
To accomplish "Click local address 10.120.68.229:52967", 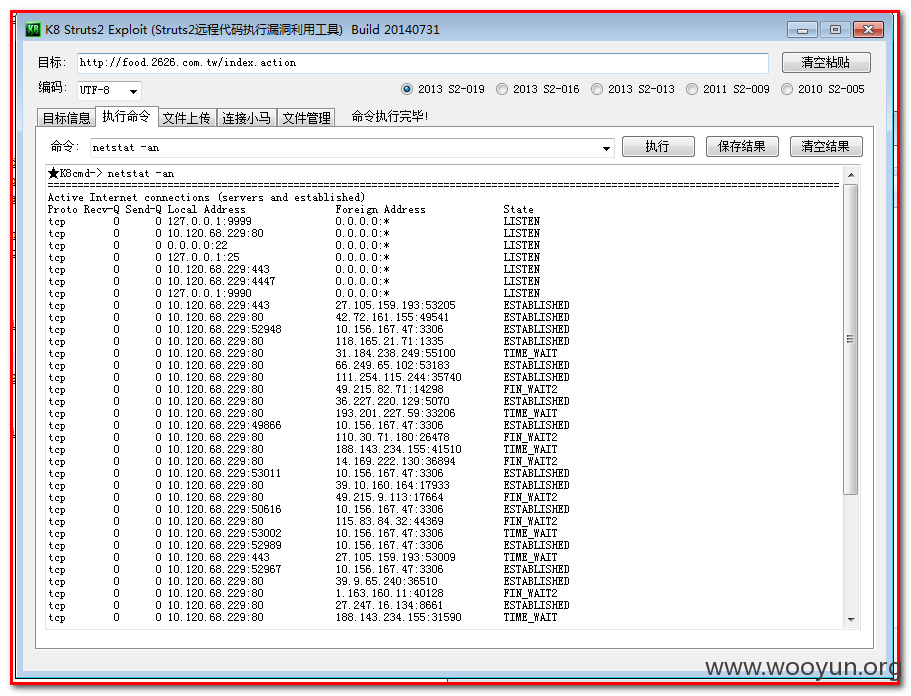I will pyautogui.click(x=225, y=570).
